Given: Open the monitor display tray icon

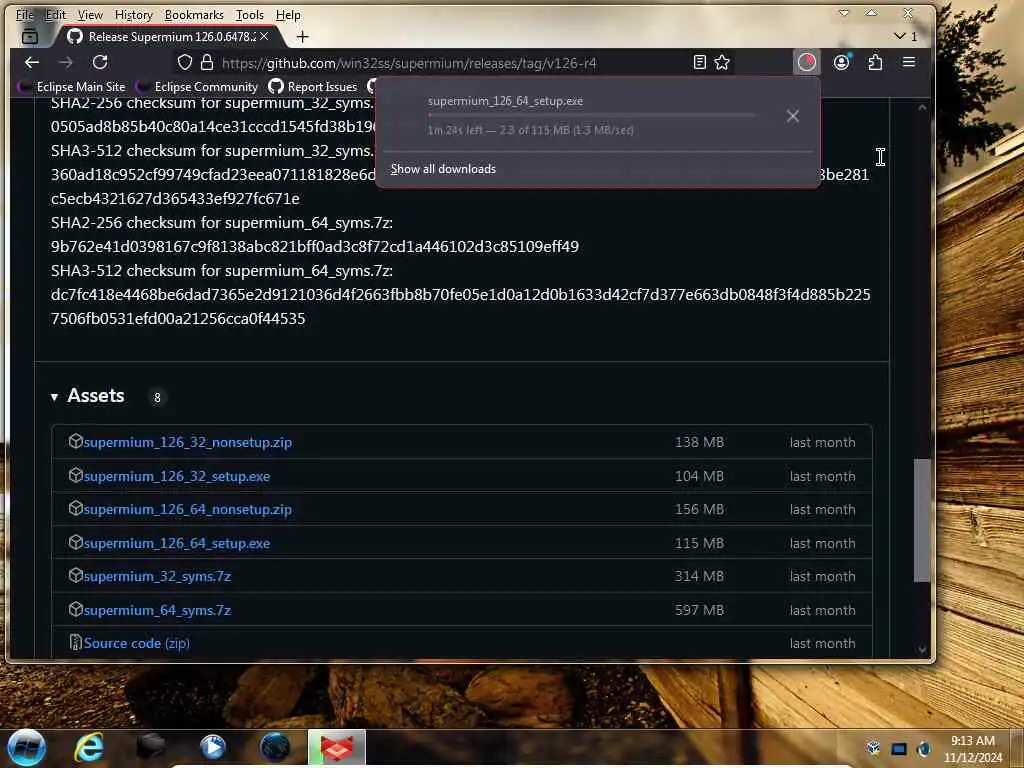Looking at the screenshot, I should pyautogui.click(x=899, y=748).
